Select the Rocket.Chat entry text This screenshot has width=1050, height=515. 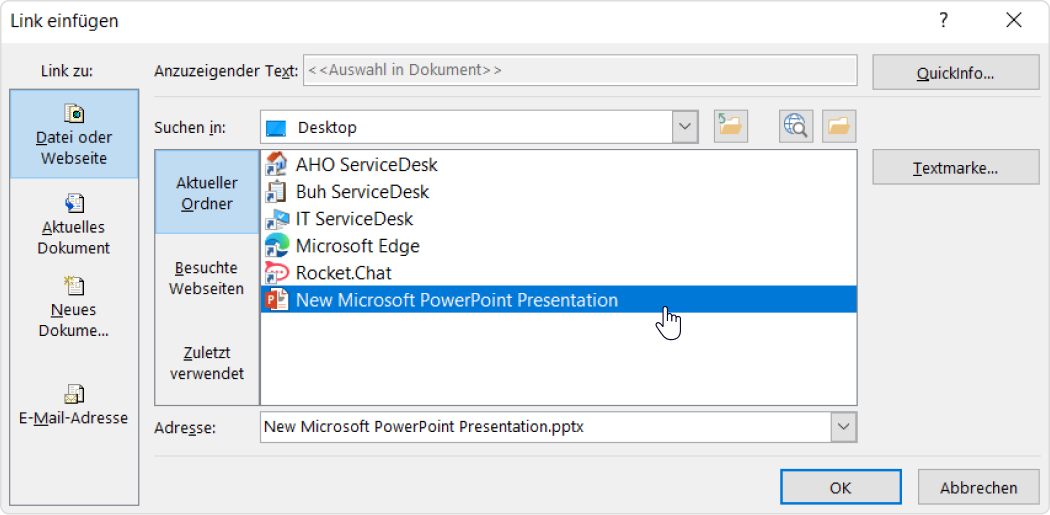(x=344, y=273)
